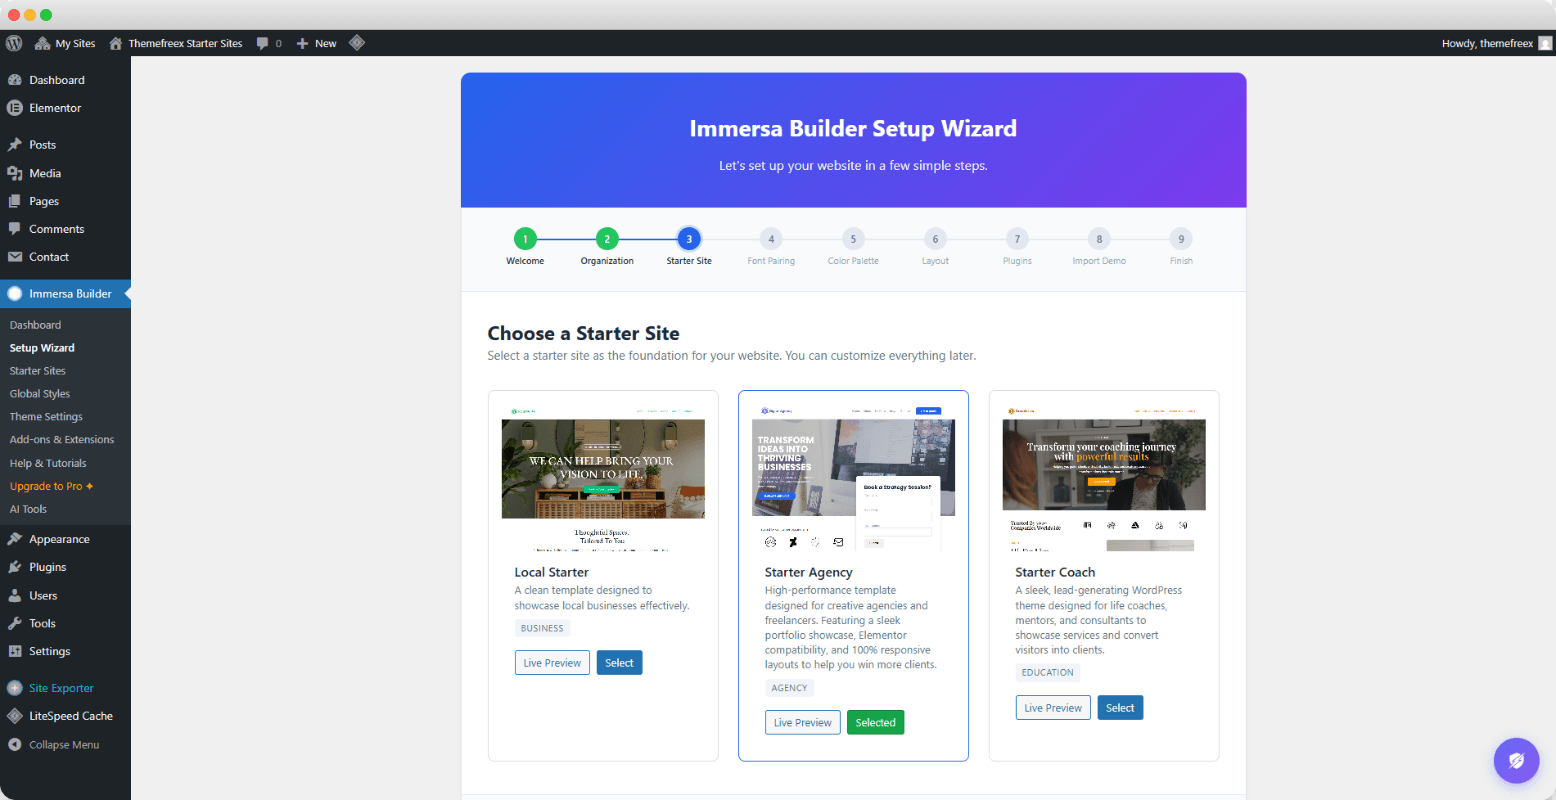Open LiteSpeed Cache menu
1556x800 pixels.
[x=70, y=716]
